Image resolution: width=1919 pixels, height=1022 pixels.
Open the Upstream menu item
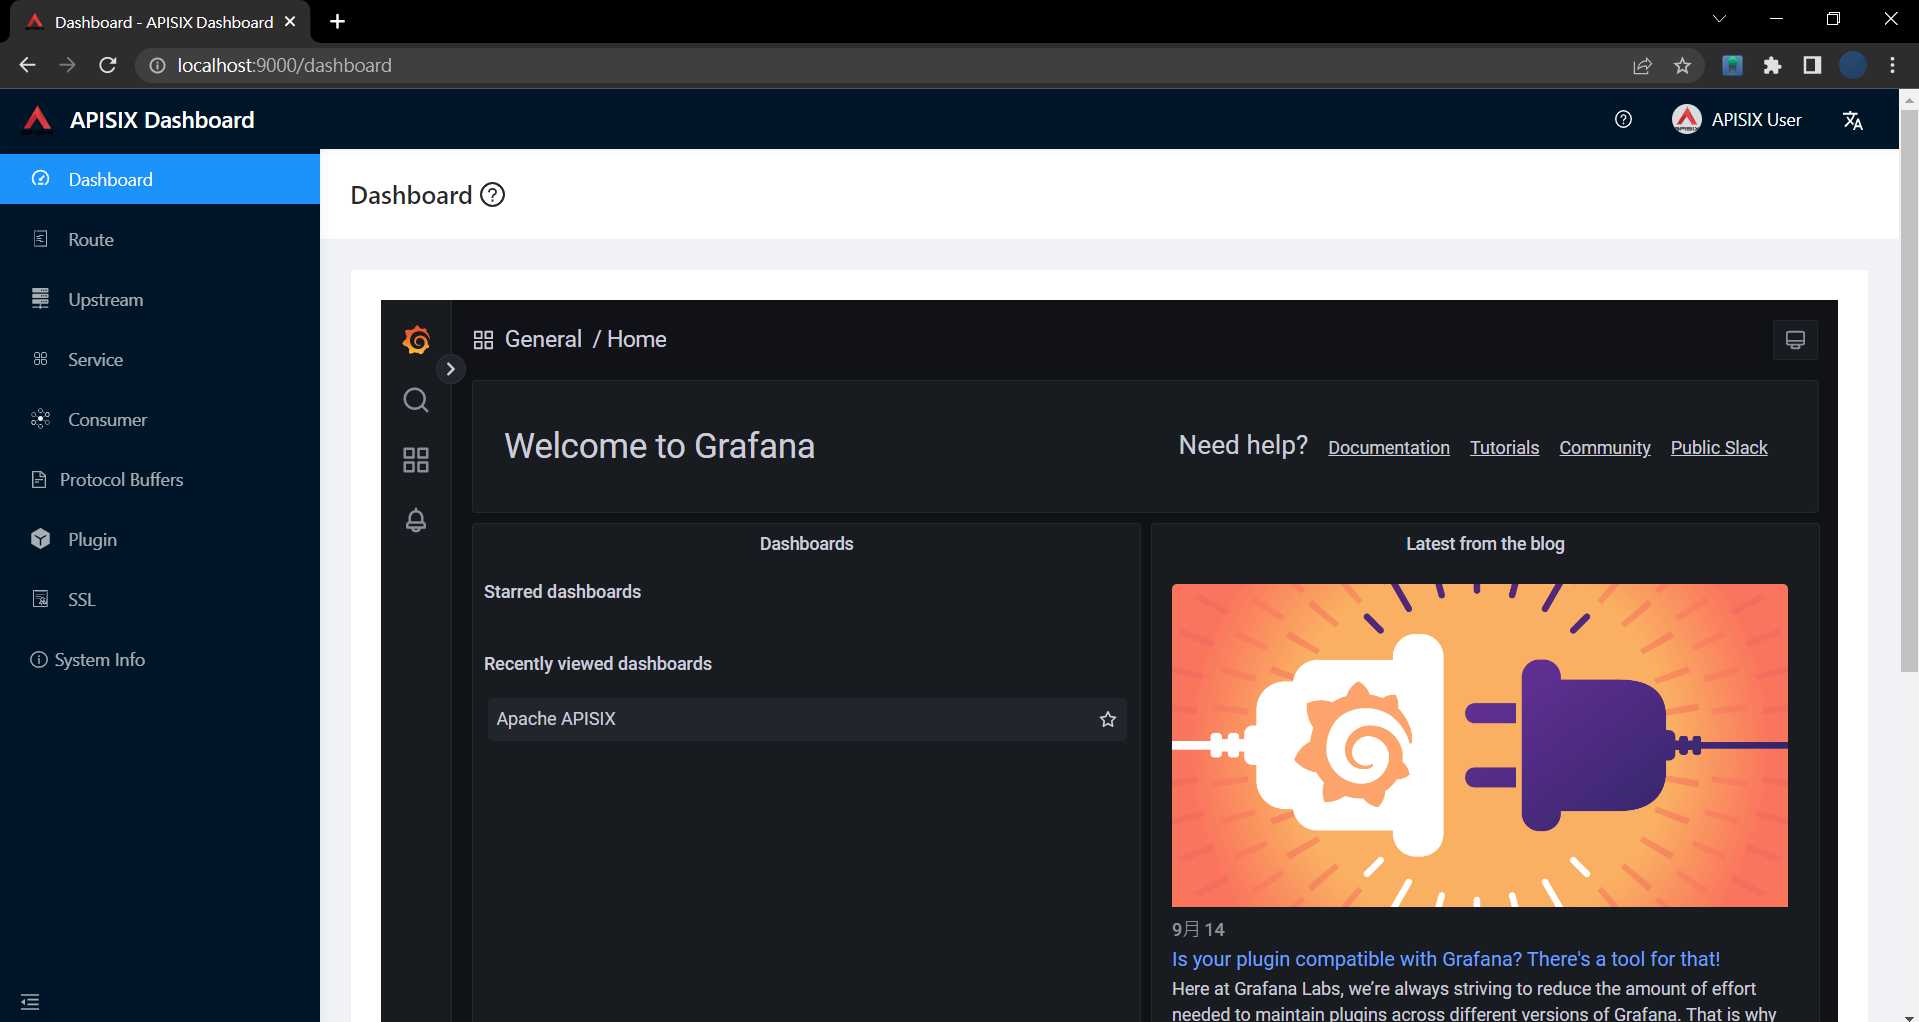click(x=160, y=299)
